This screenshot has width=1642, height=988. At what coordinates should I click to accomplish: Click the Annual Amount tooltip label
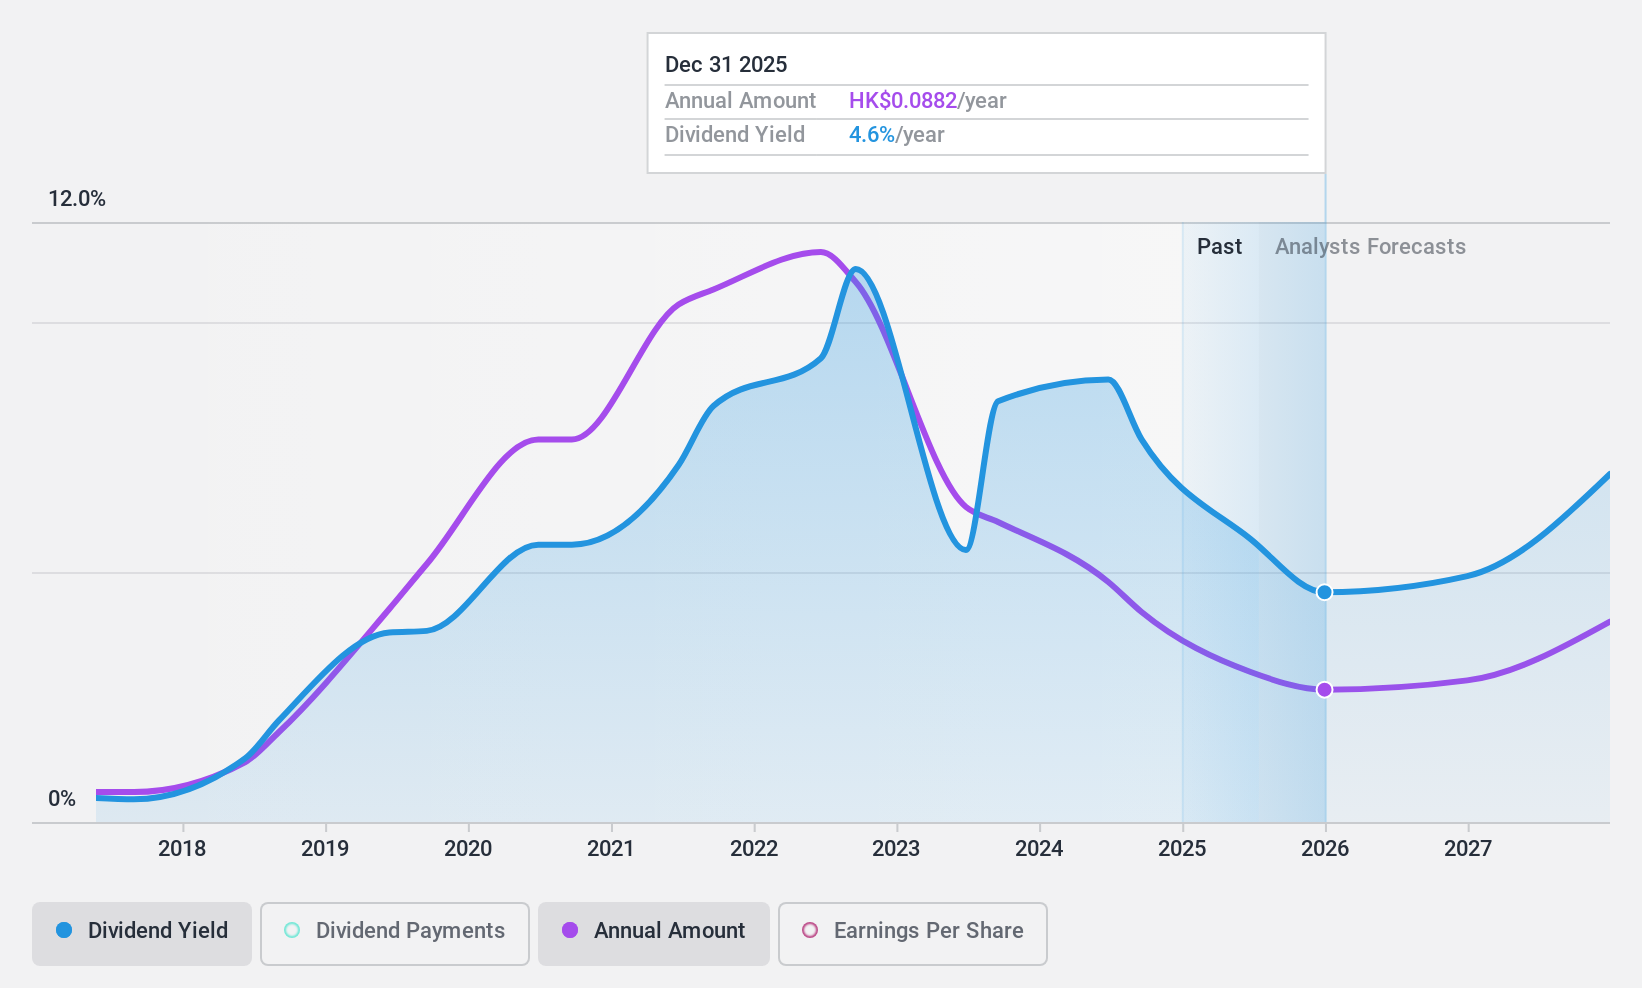coord(740,100)
